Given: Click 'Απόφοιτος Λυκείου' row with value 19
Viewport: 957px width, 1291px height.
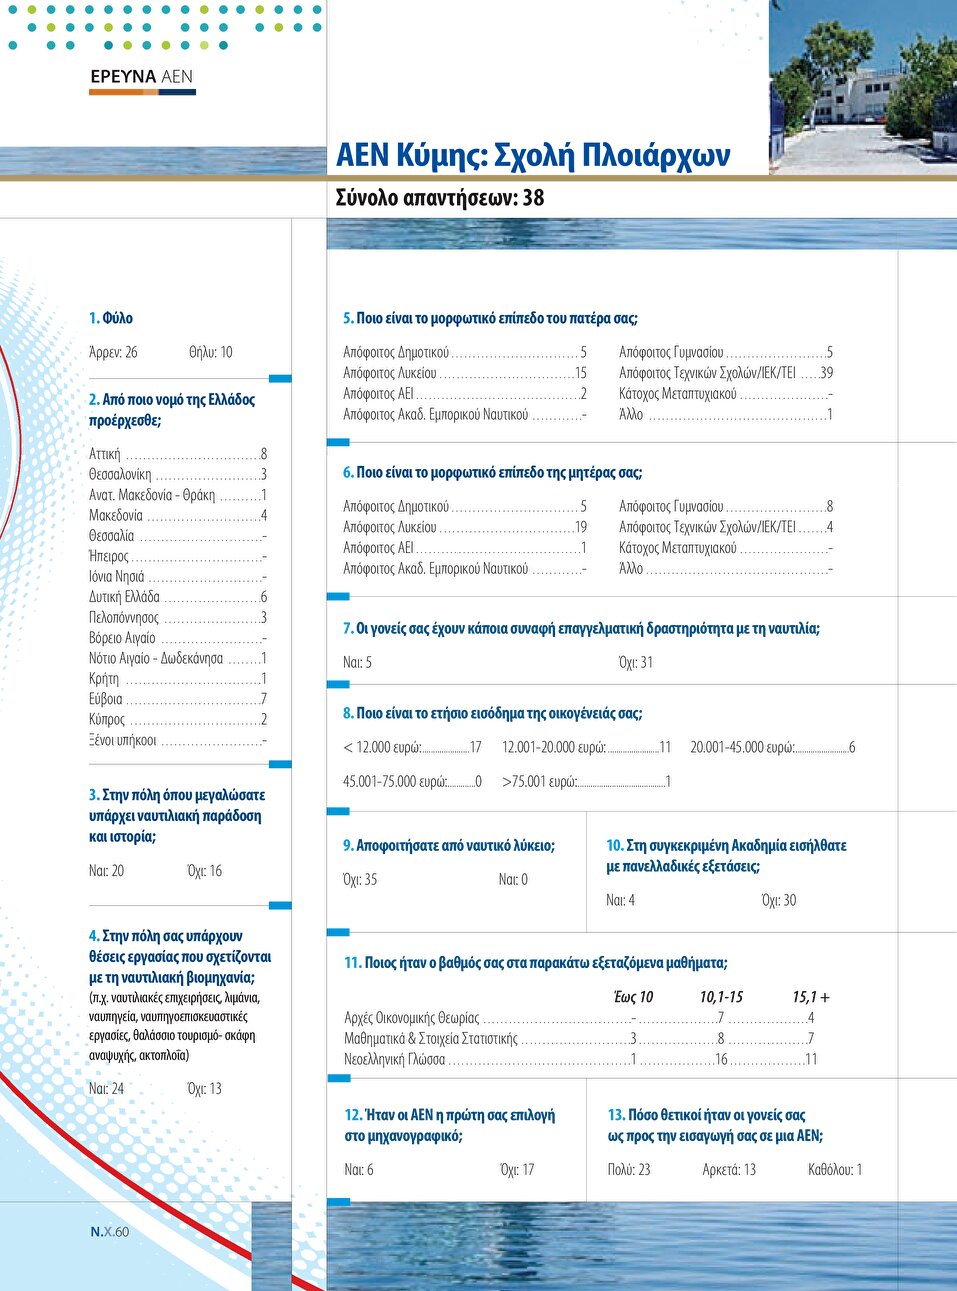Looking at the screenshot, I should tap(465, 527).
